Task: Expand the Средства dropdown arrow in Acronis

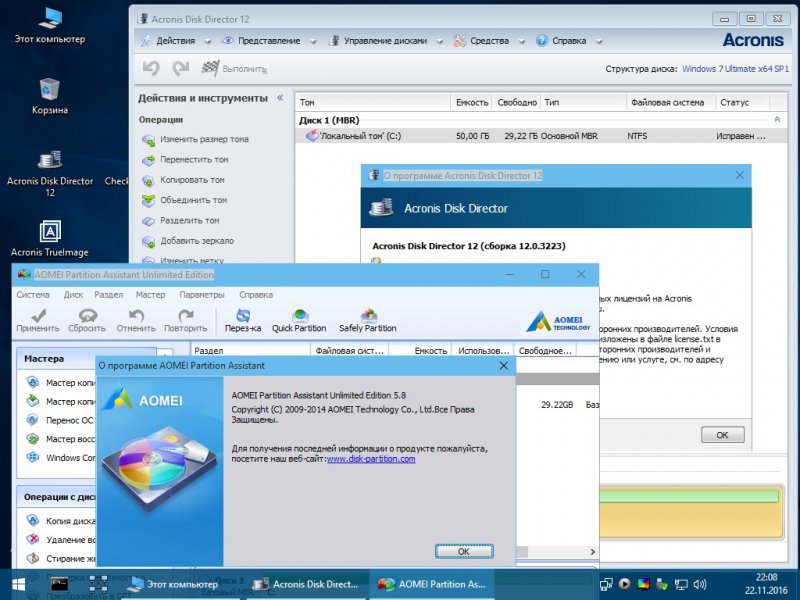Action: (x=522, y=41)
